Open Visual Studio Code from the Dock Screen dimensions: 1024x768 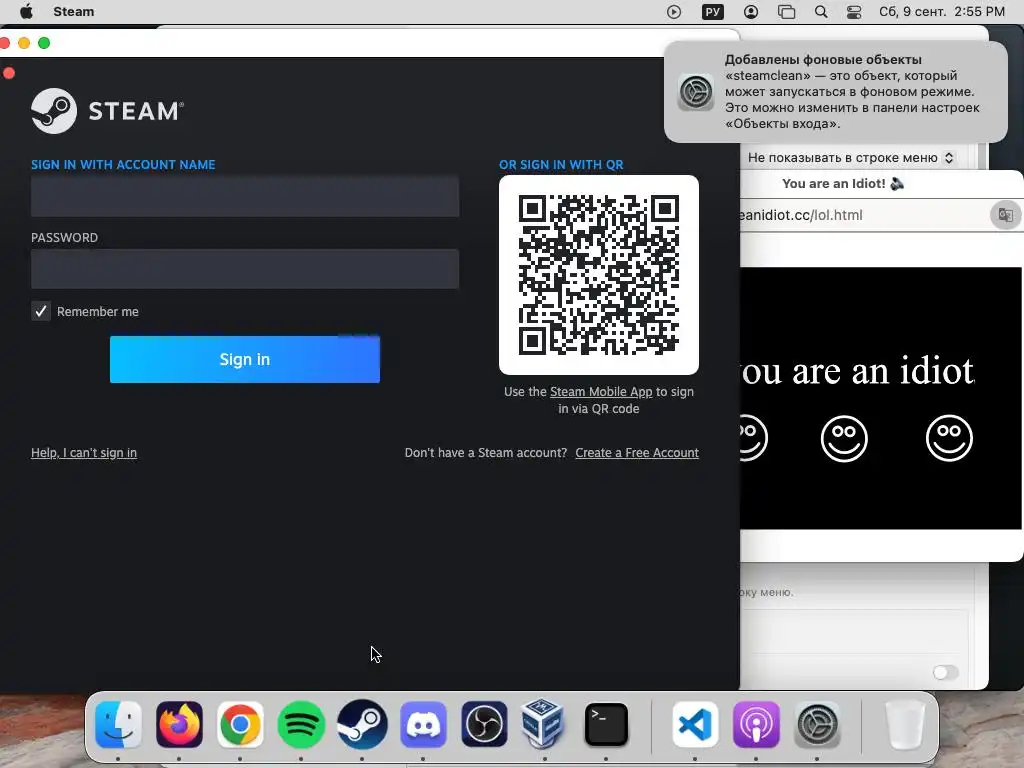point(695,724)
